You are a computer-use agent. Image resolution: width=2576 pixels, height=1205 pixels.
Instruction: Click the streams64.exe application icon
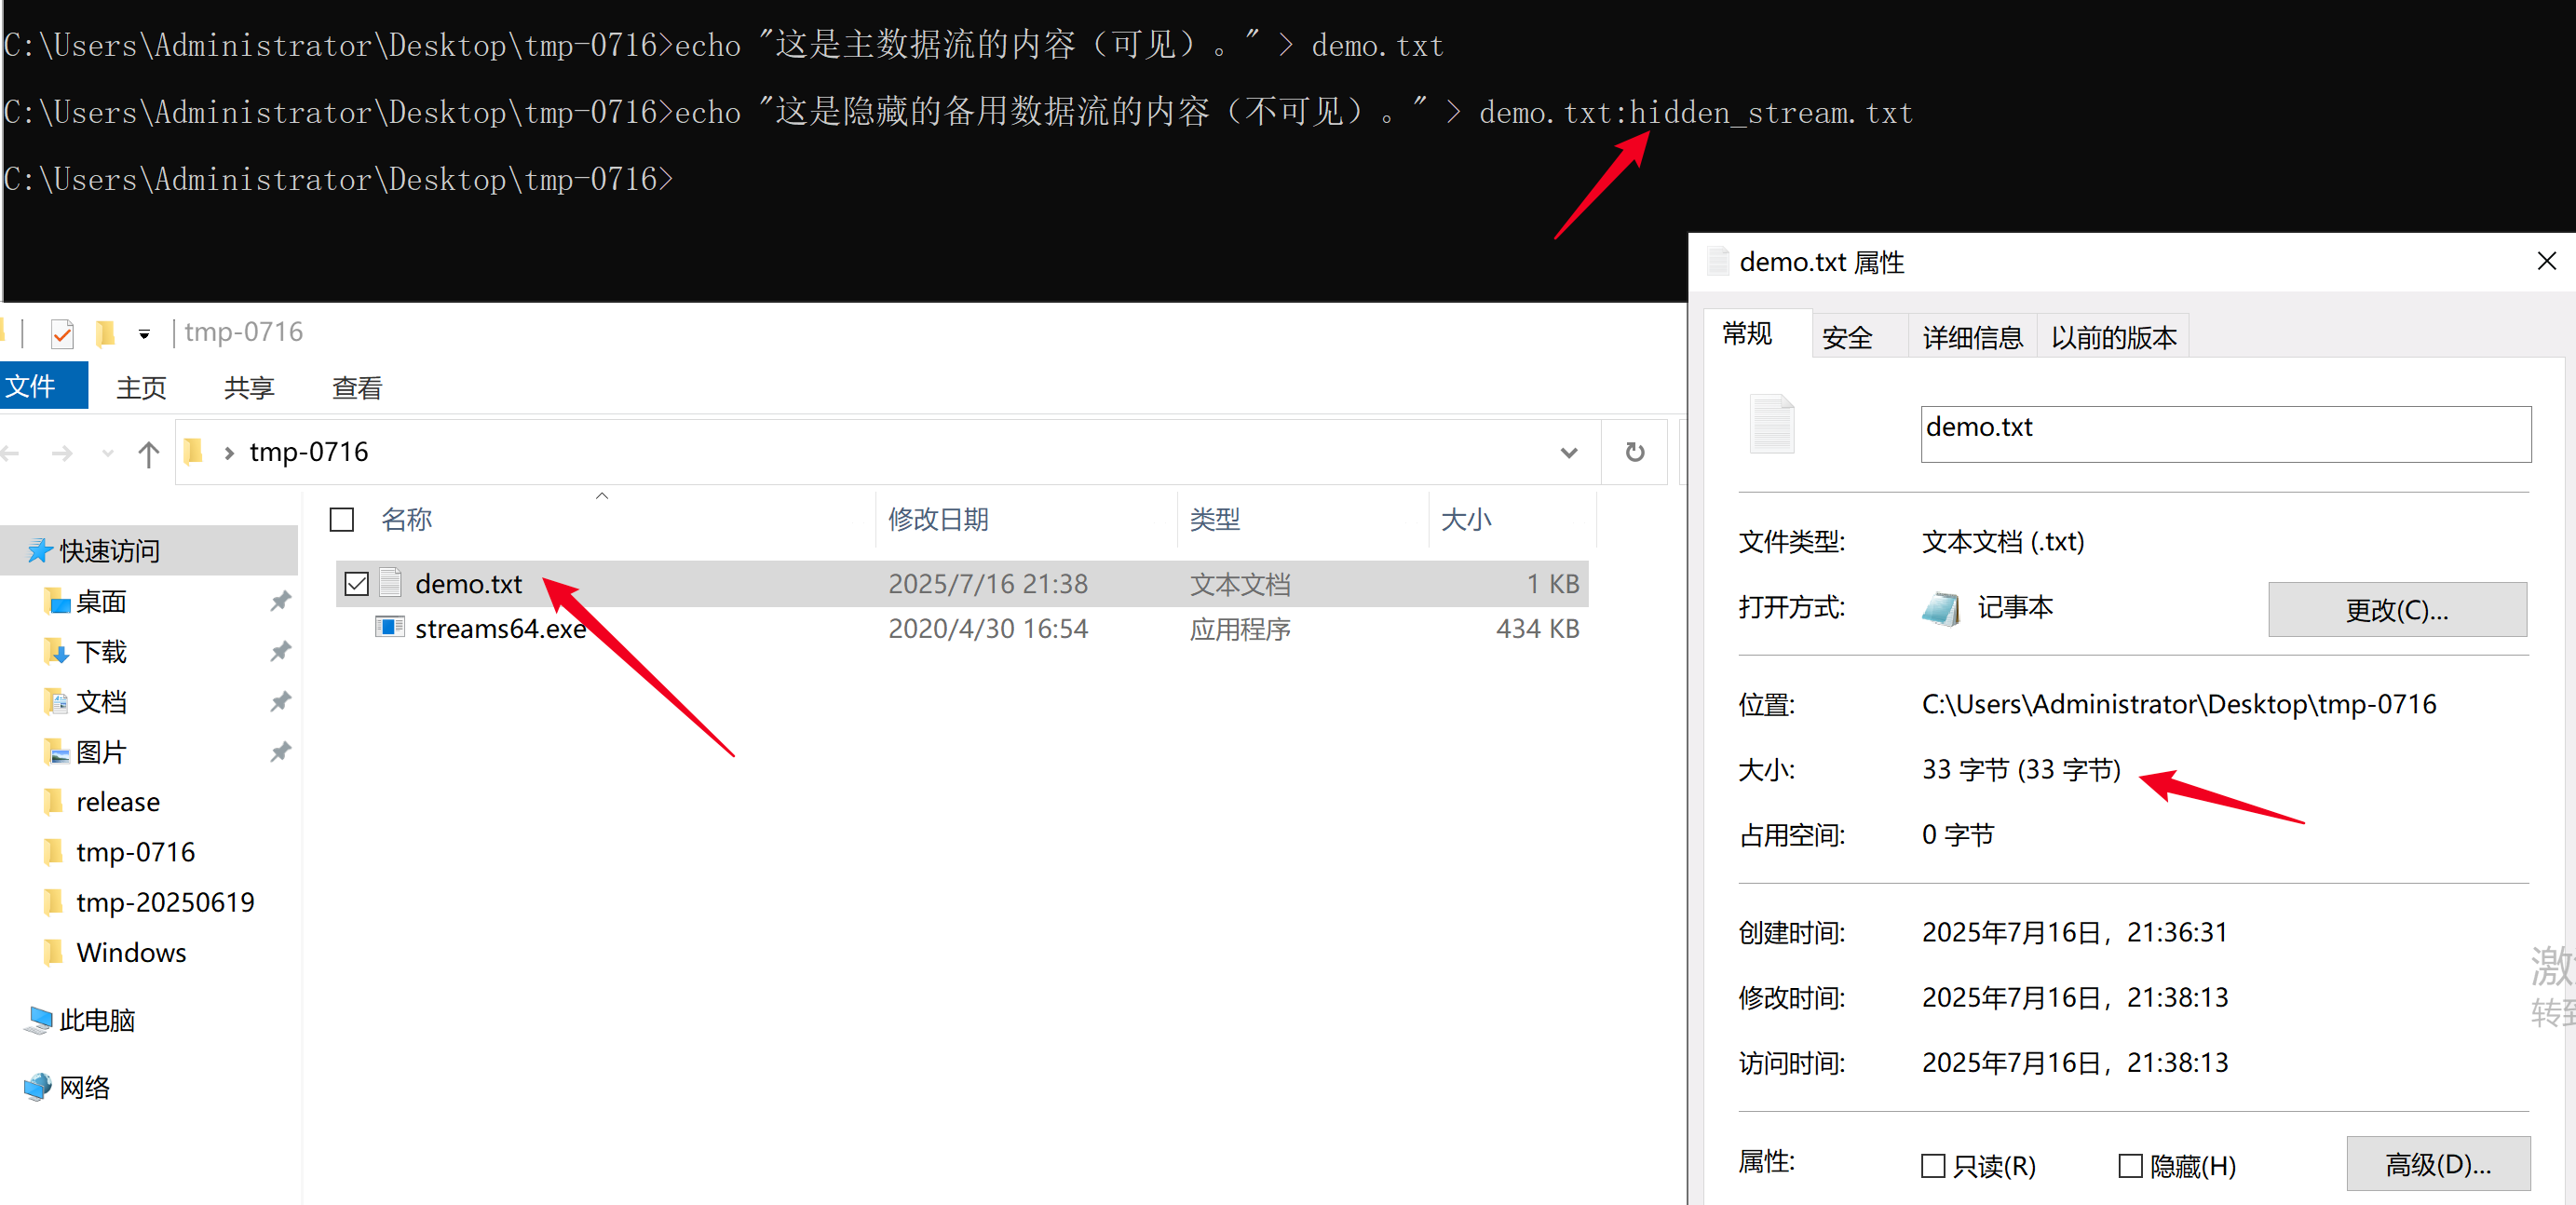(x=389, y=628)
